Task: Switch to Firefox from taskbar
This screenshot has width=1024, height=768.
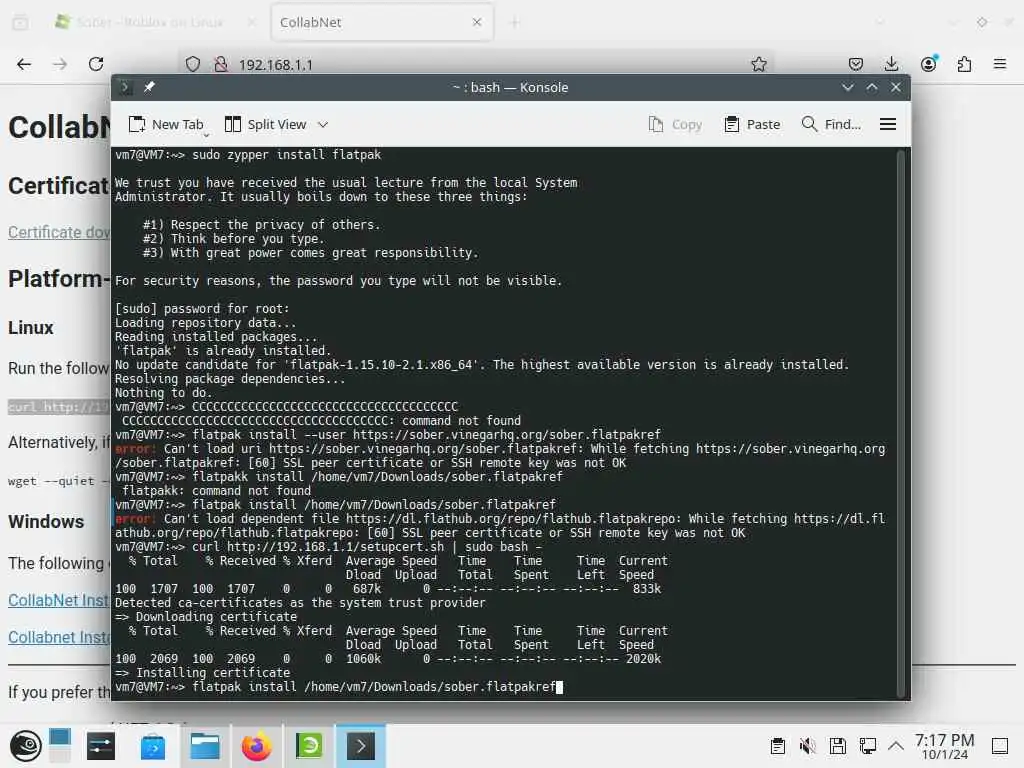Action: [x=256, y=746]
